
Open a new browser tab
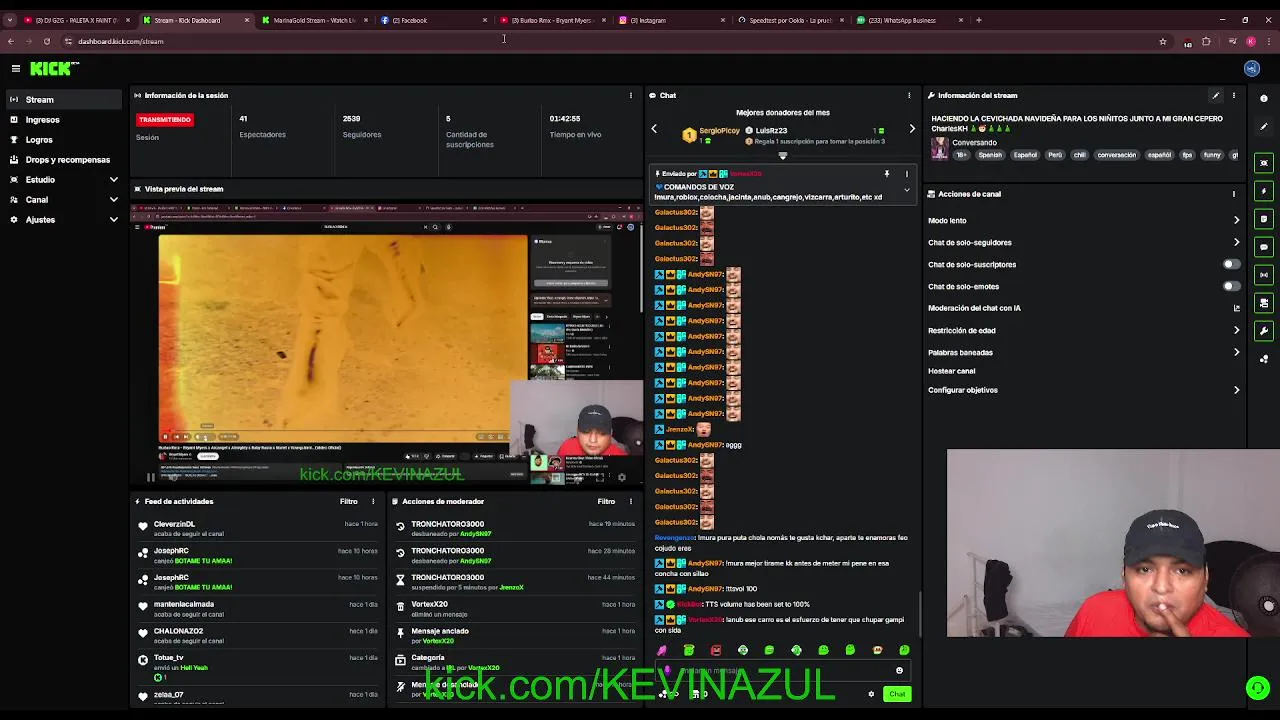coord(979,20)
